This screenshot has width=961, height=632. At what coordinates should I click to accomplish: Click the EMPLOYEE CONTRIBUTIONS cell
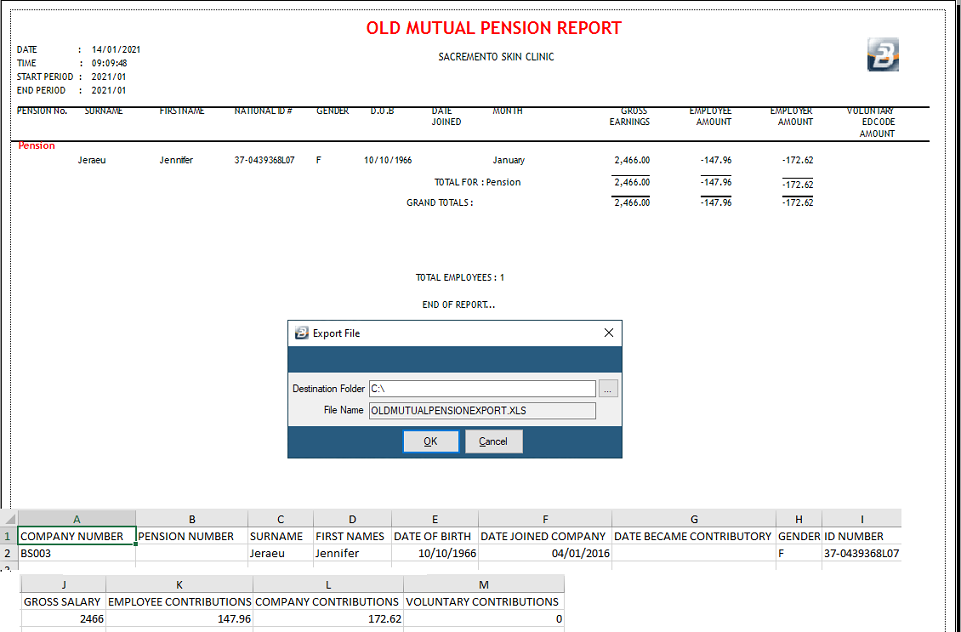pos(180,602)
